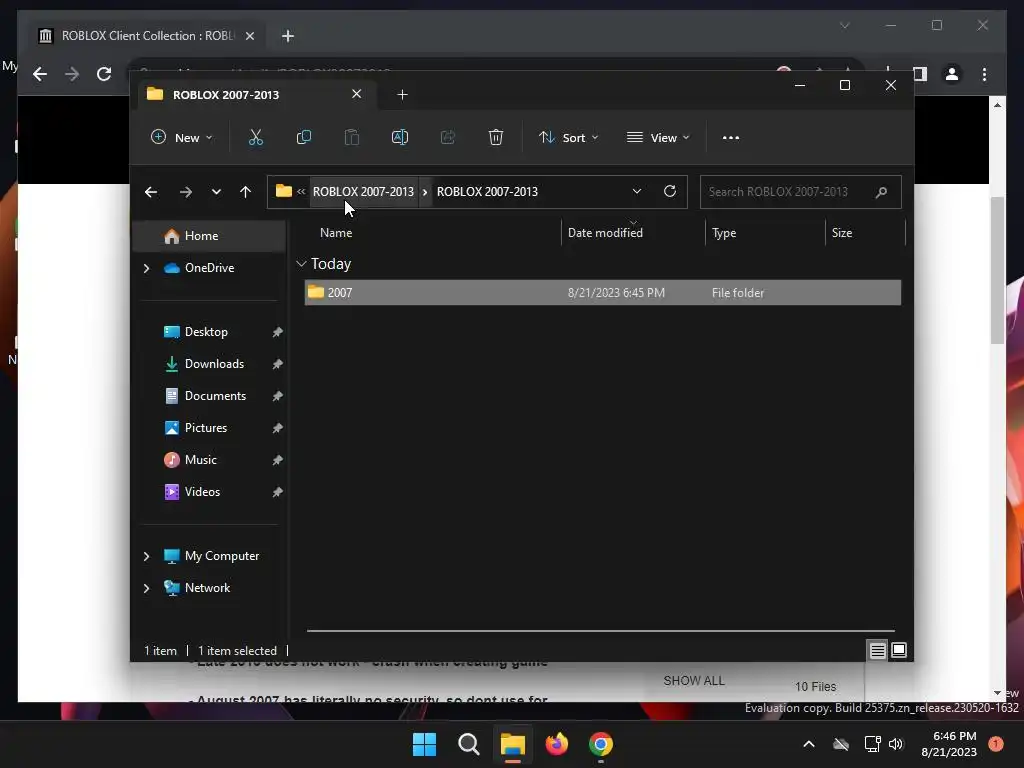This screenshot has width=1024, height=768.
Task: Switch to large thumbnails view icon
Action: click(x=899, y=650)
